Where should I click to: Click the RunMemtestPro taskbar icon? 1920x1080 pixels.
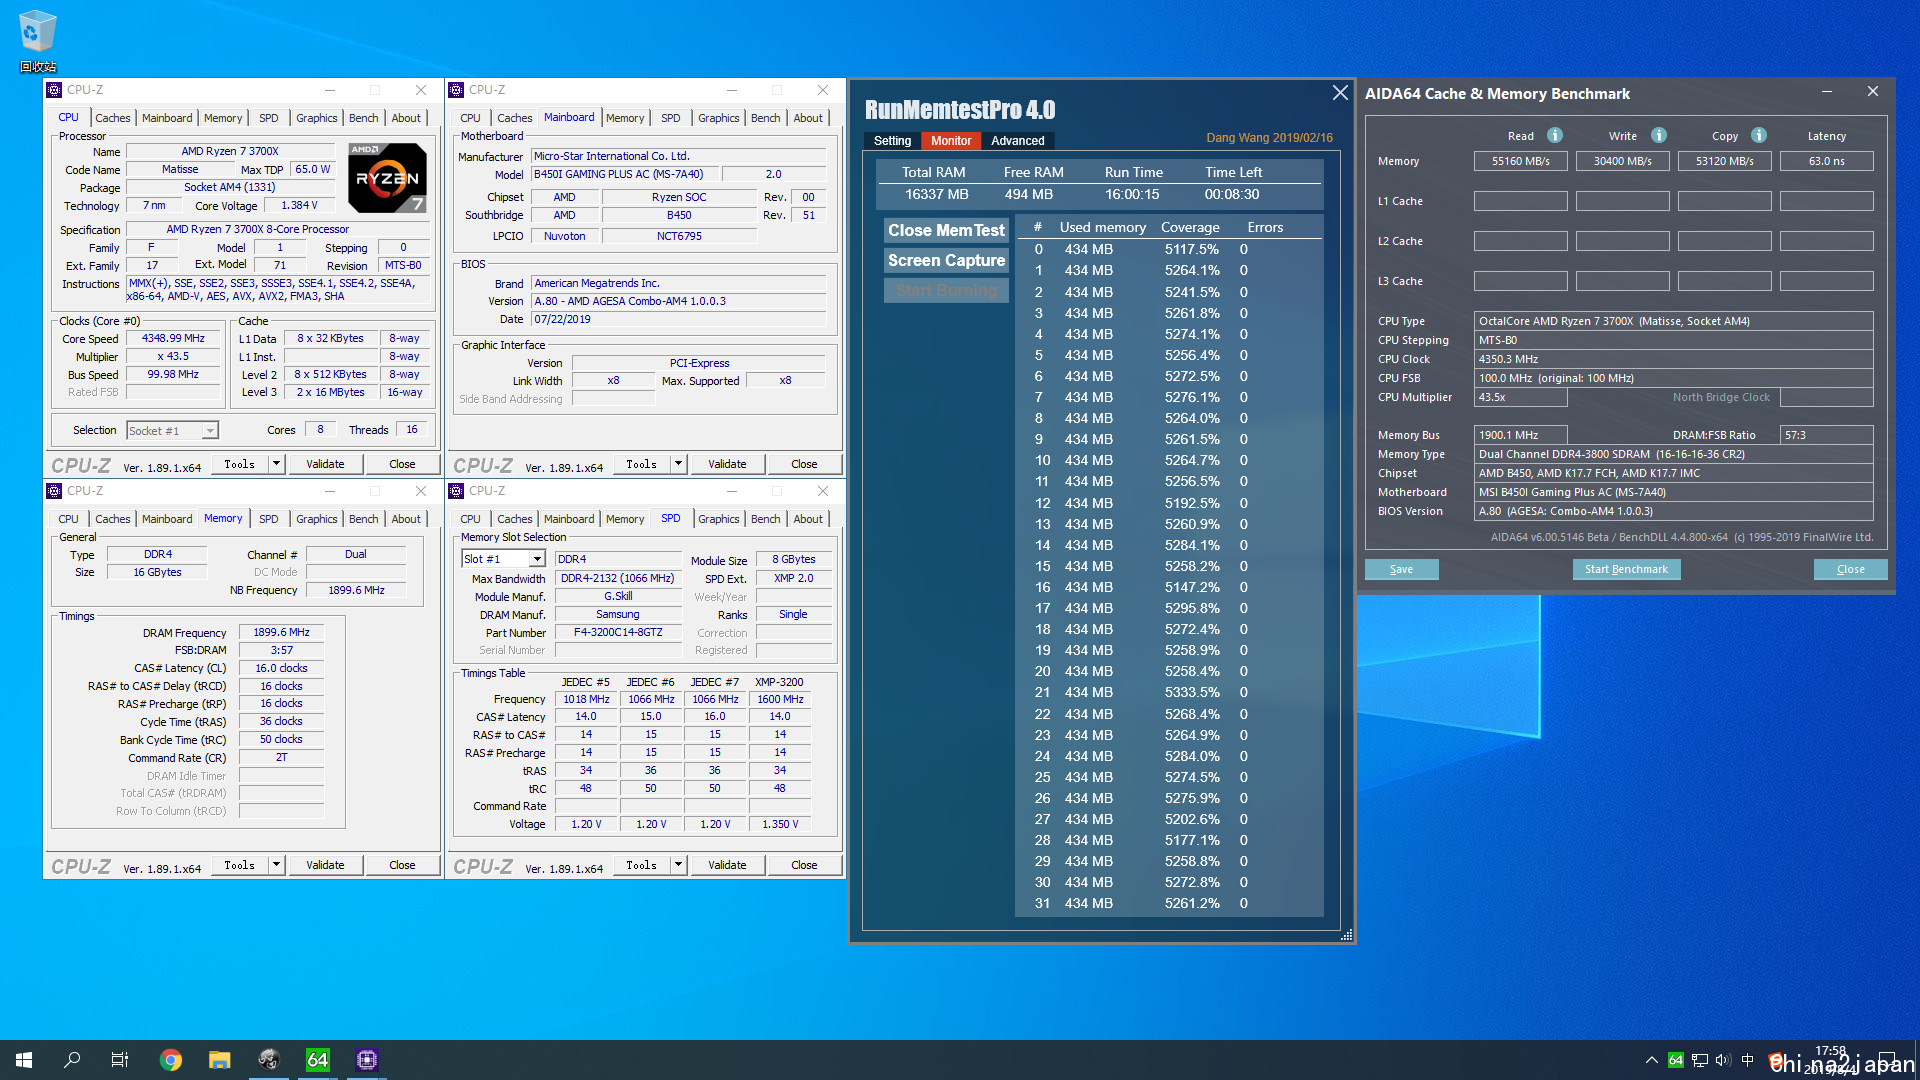pyautogui.click(x=268, y=1060)
